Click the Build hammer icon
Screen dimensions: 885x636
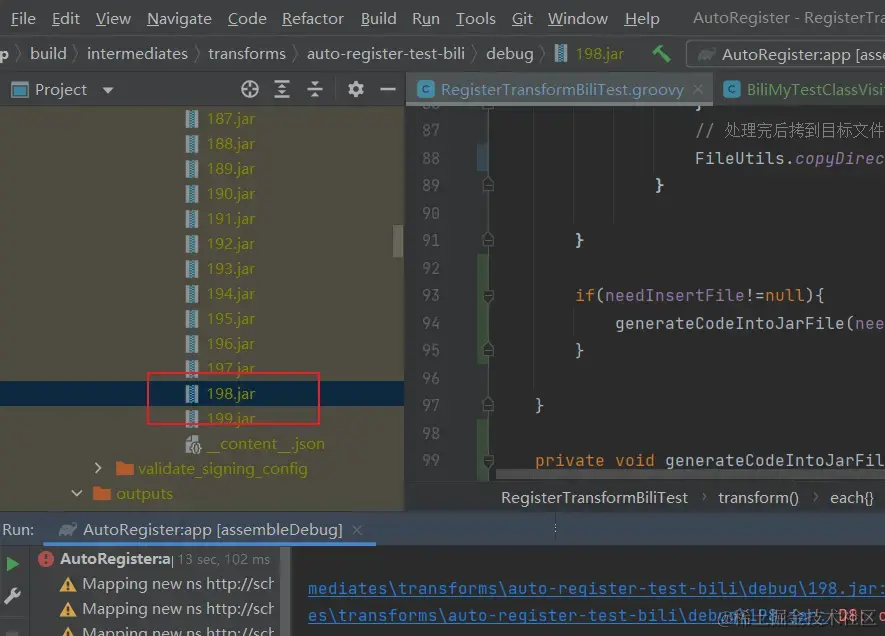(x=661, y=54)
